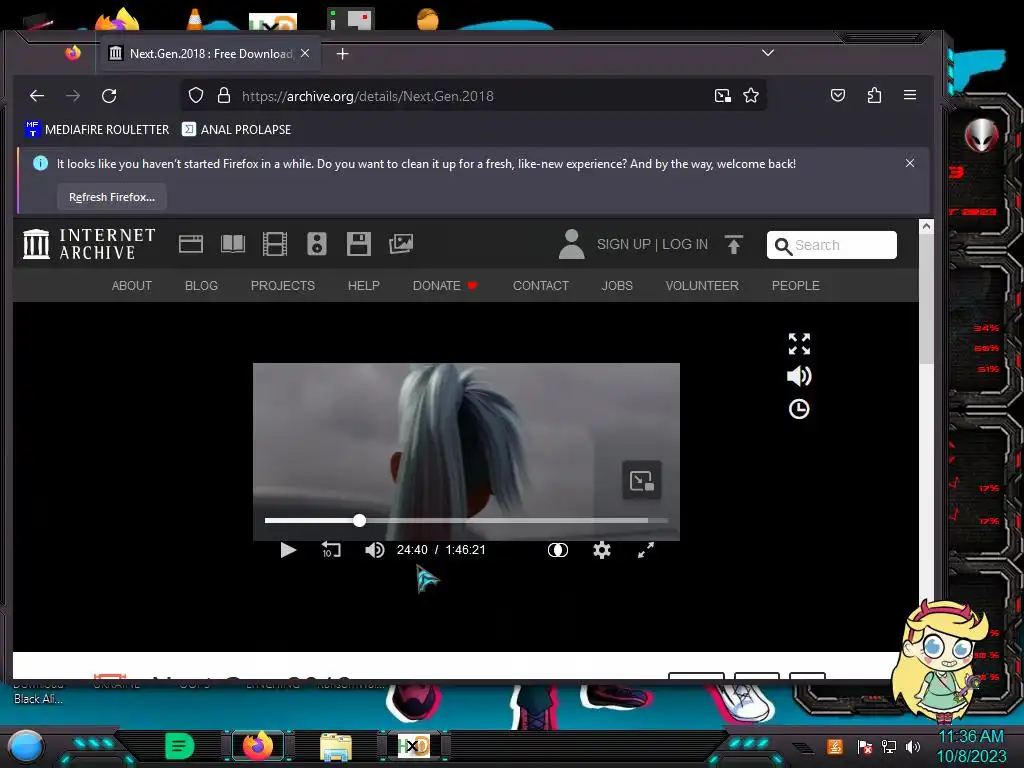Viewport: 1024px width, 768px height.
Task: Open File Explorer from the taskbar
Action: coord(336,747)
